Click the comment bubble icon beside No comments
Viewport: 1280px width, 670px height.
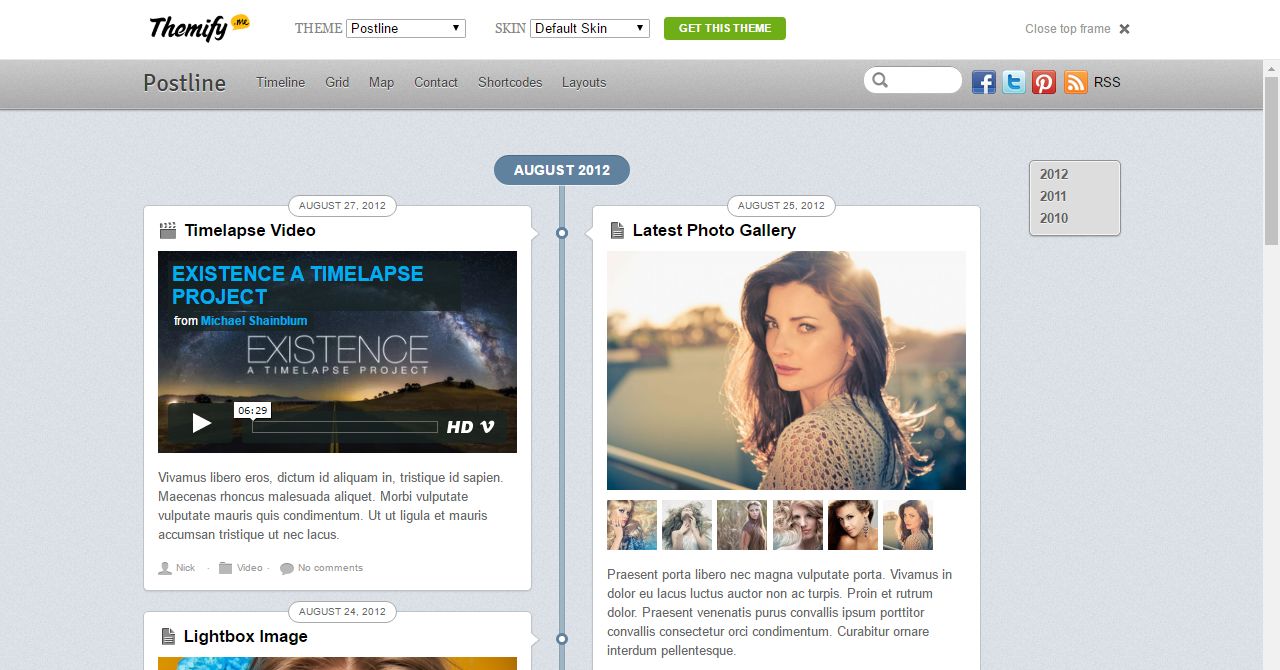287,568
